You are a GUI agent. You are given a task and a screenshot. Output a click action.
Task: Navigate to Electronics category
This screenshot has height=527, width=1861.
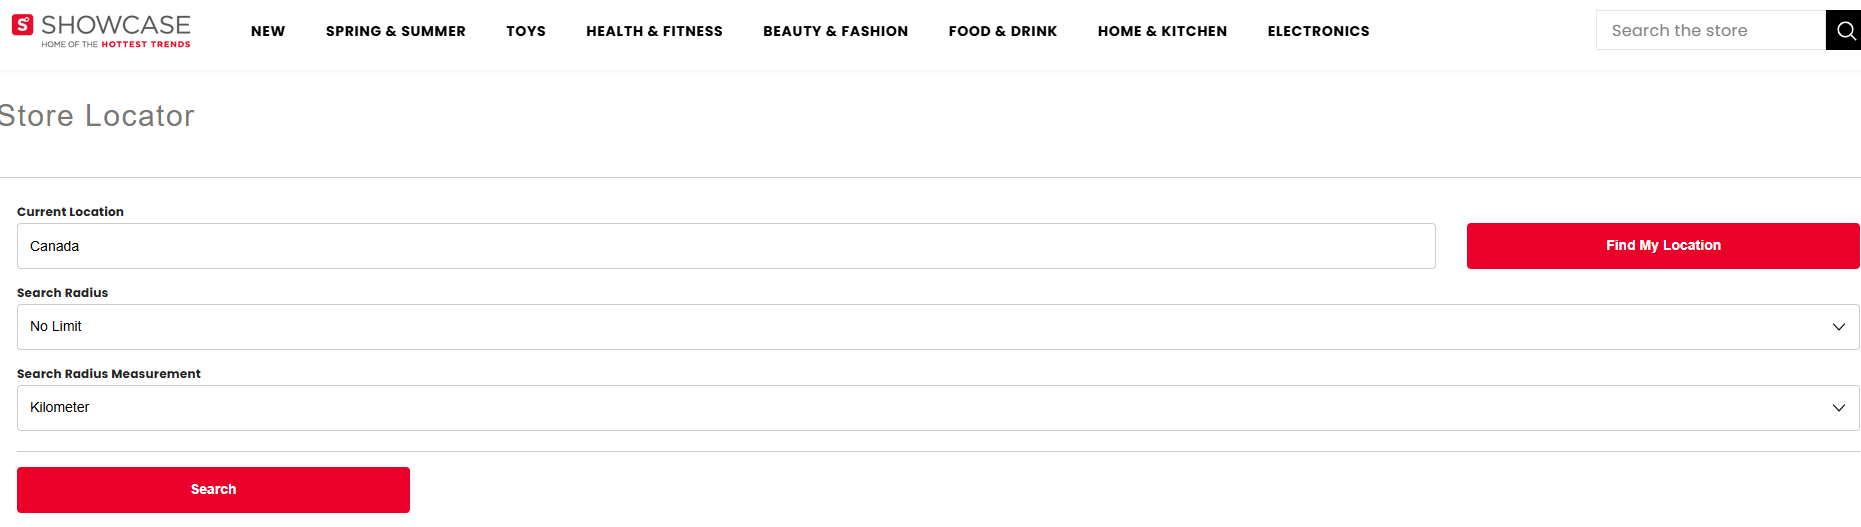click(1318, 31)
